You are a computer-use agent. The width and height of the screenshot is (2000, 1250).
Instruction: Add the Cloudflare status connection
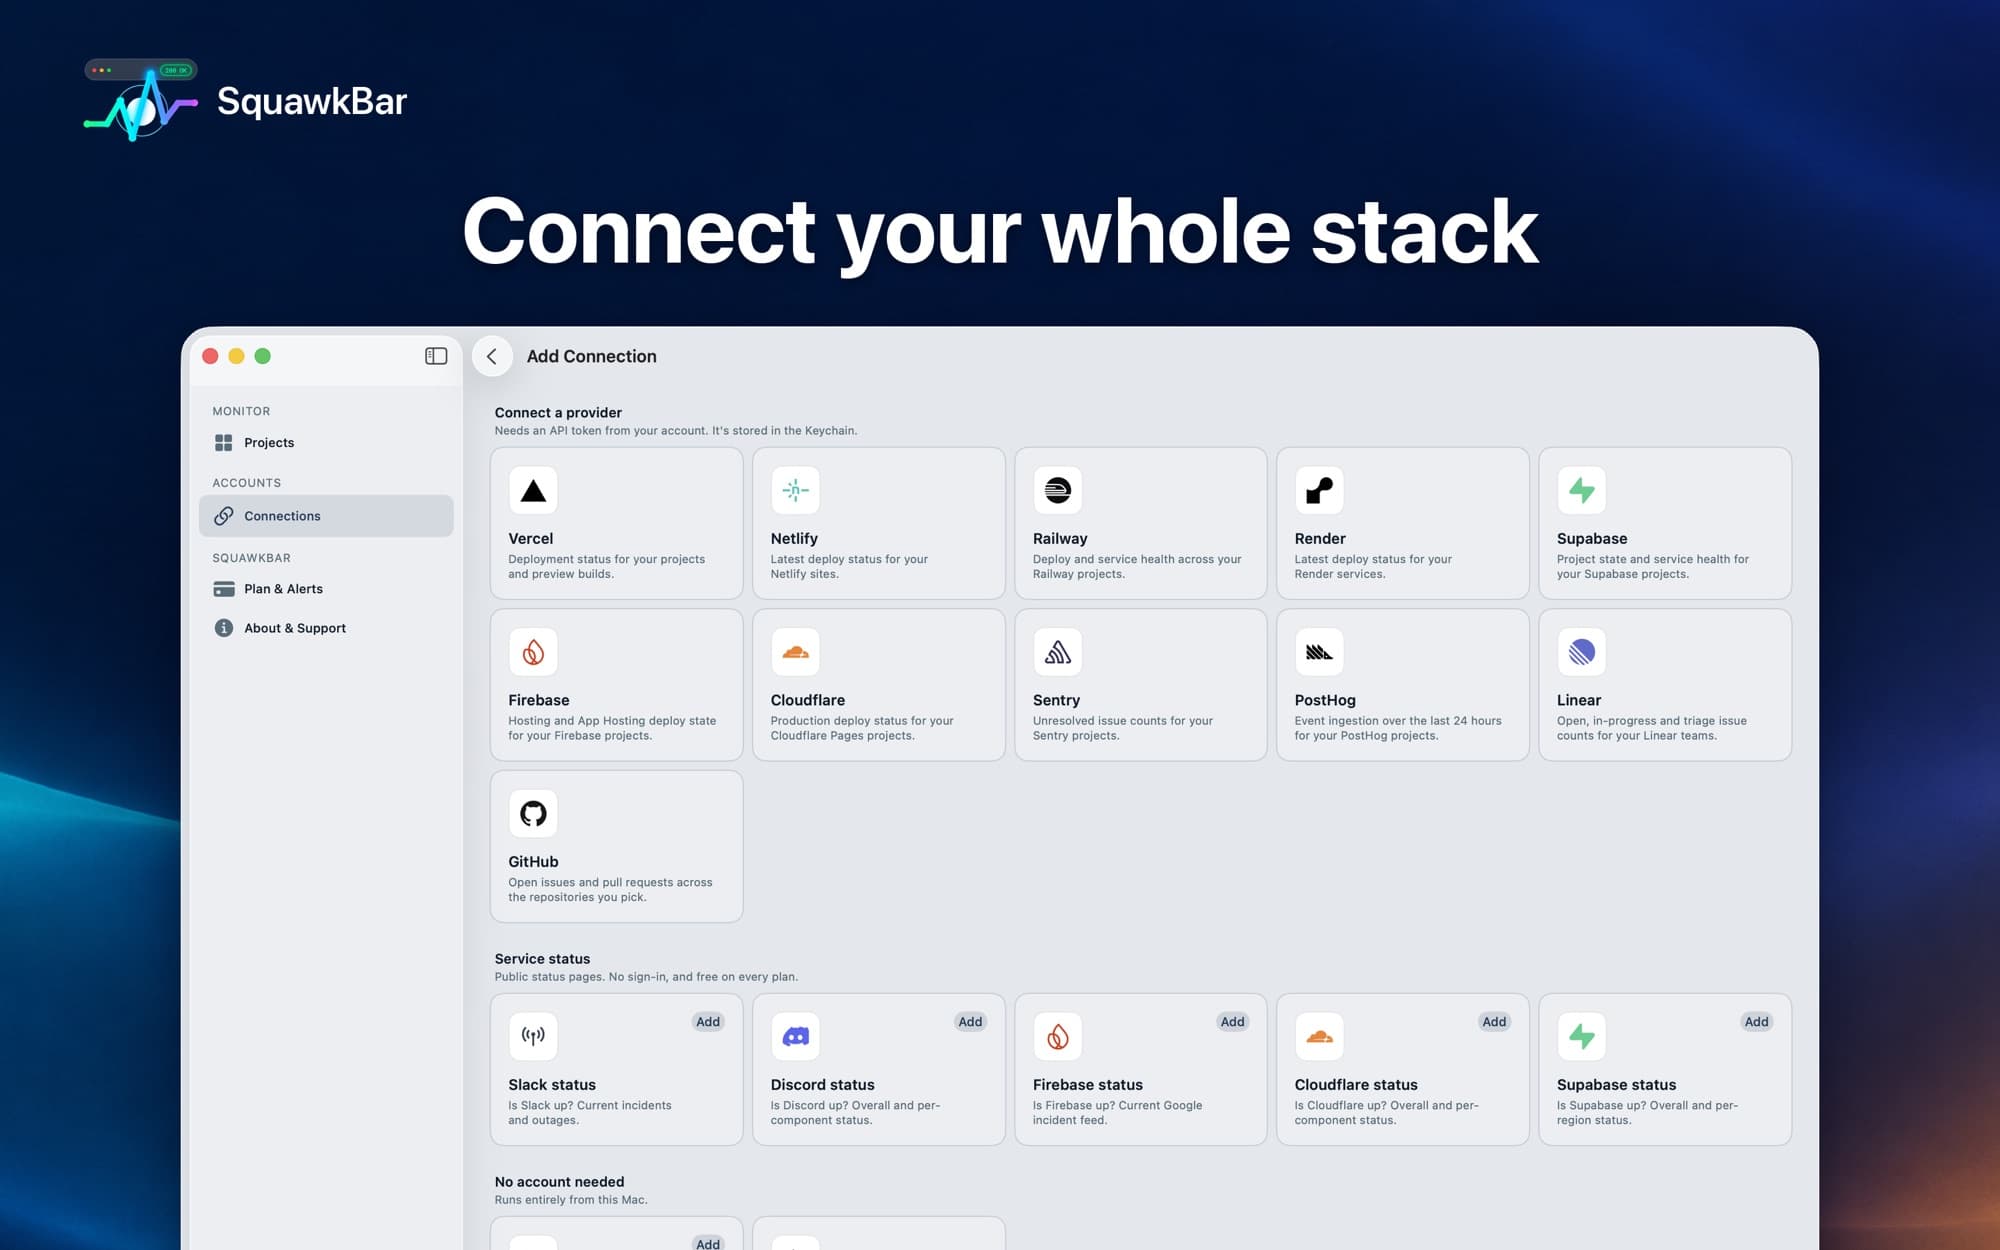1494,1021
